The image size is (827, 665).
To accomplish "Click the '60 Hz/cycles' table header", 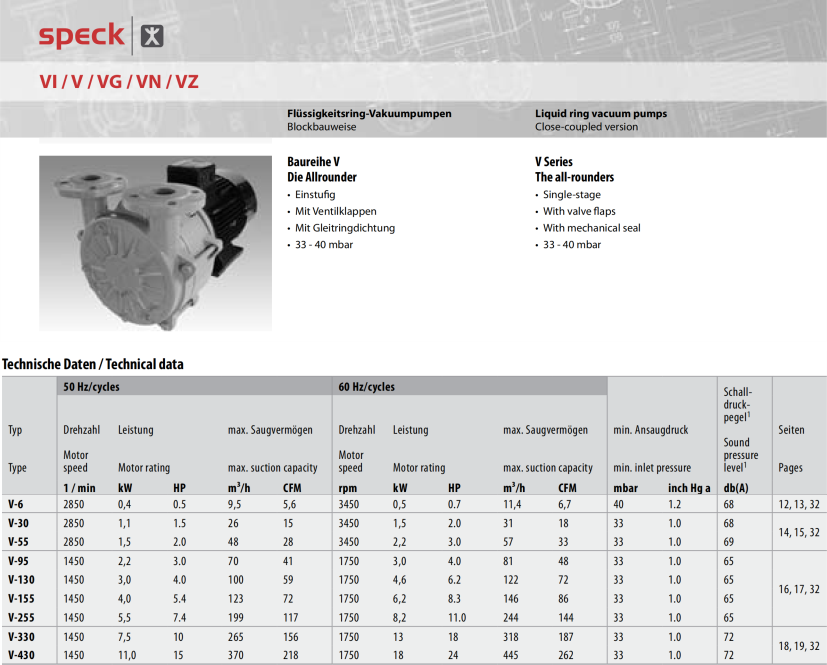I will [366, 387].
